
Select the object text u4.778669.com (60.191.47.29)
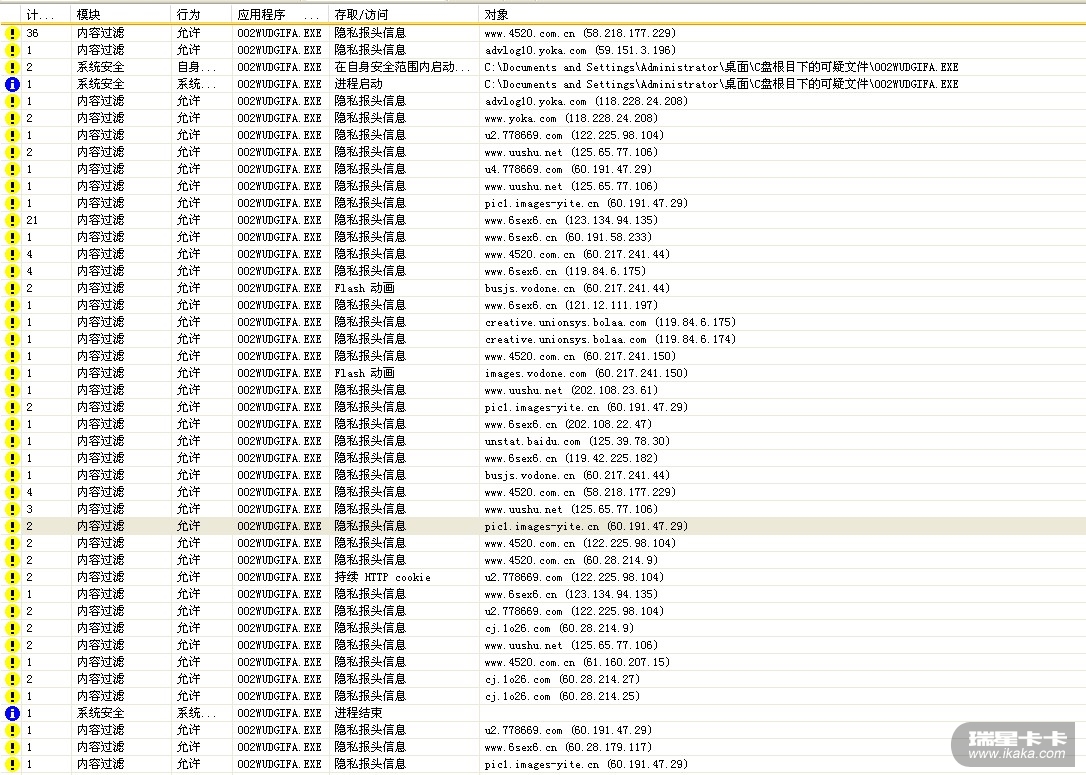[x=568, y=169]
